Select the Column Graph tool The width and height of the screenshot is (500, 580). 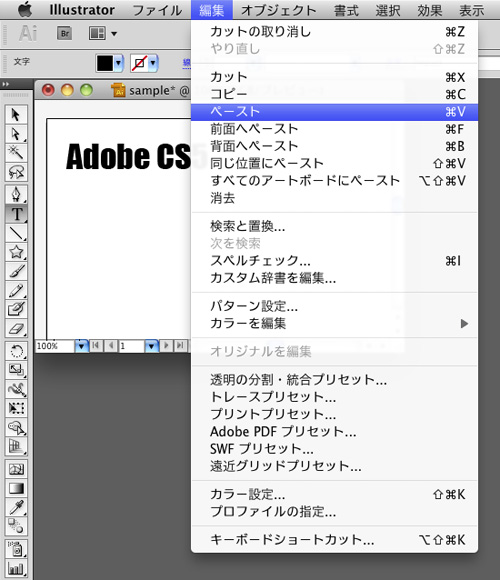pyautogui.click(x=16, y=568)
